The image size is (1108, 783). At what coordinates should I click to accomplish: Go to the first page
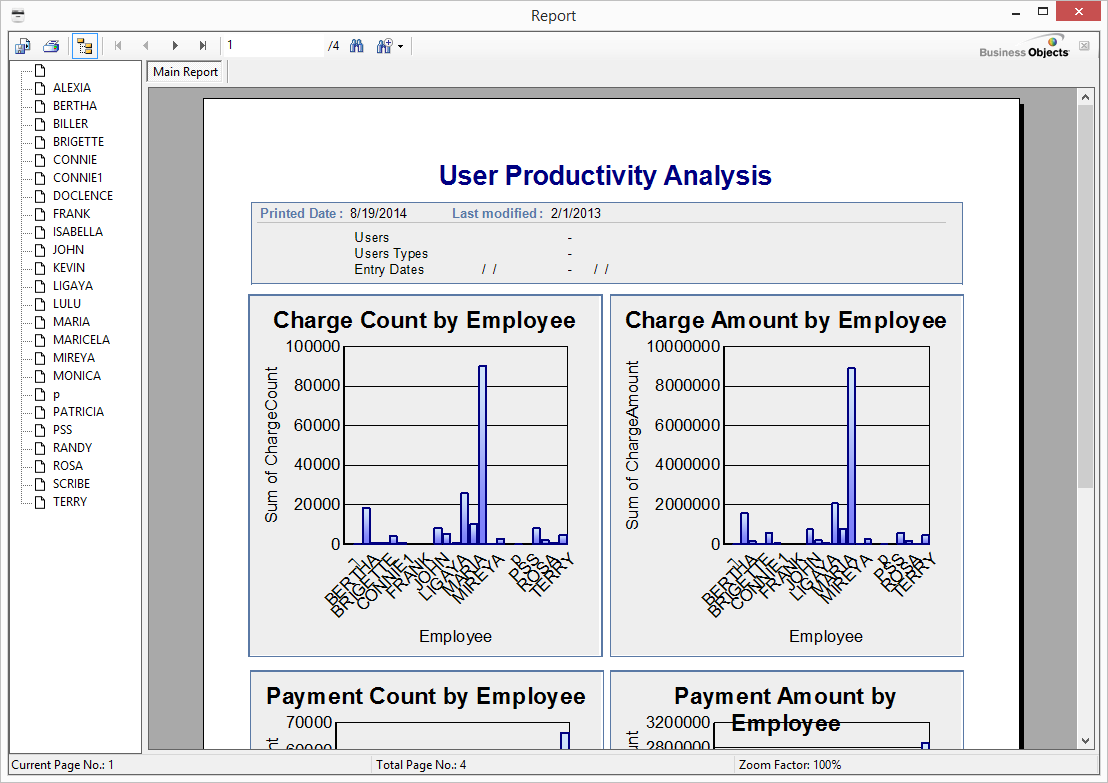[x=118, y=46]
